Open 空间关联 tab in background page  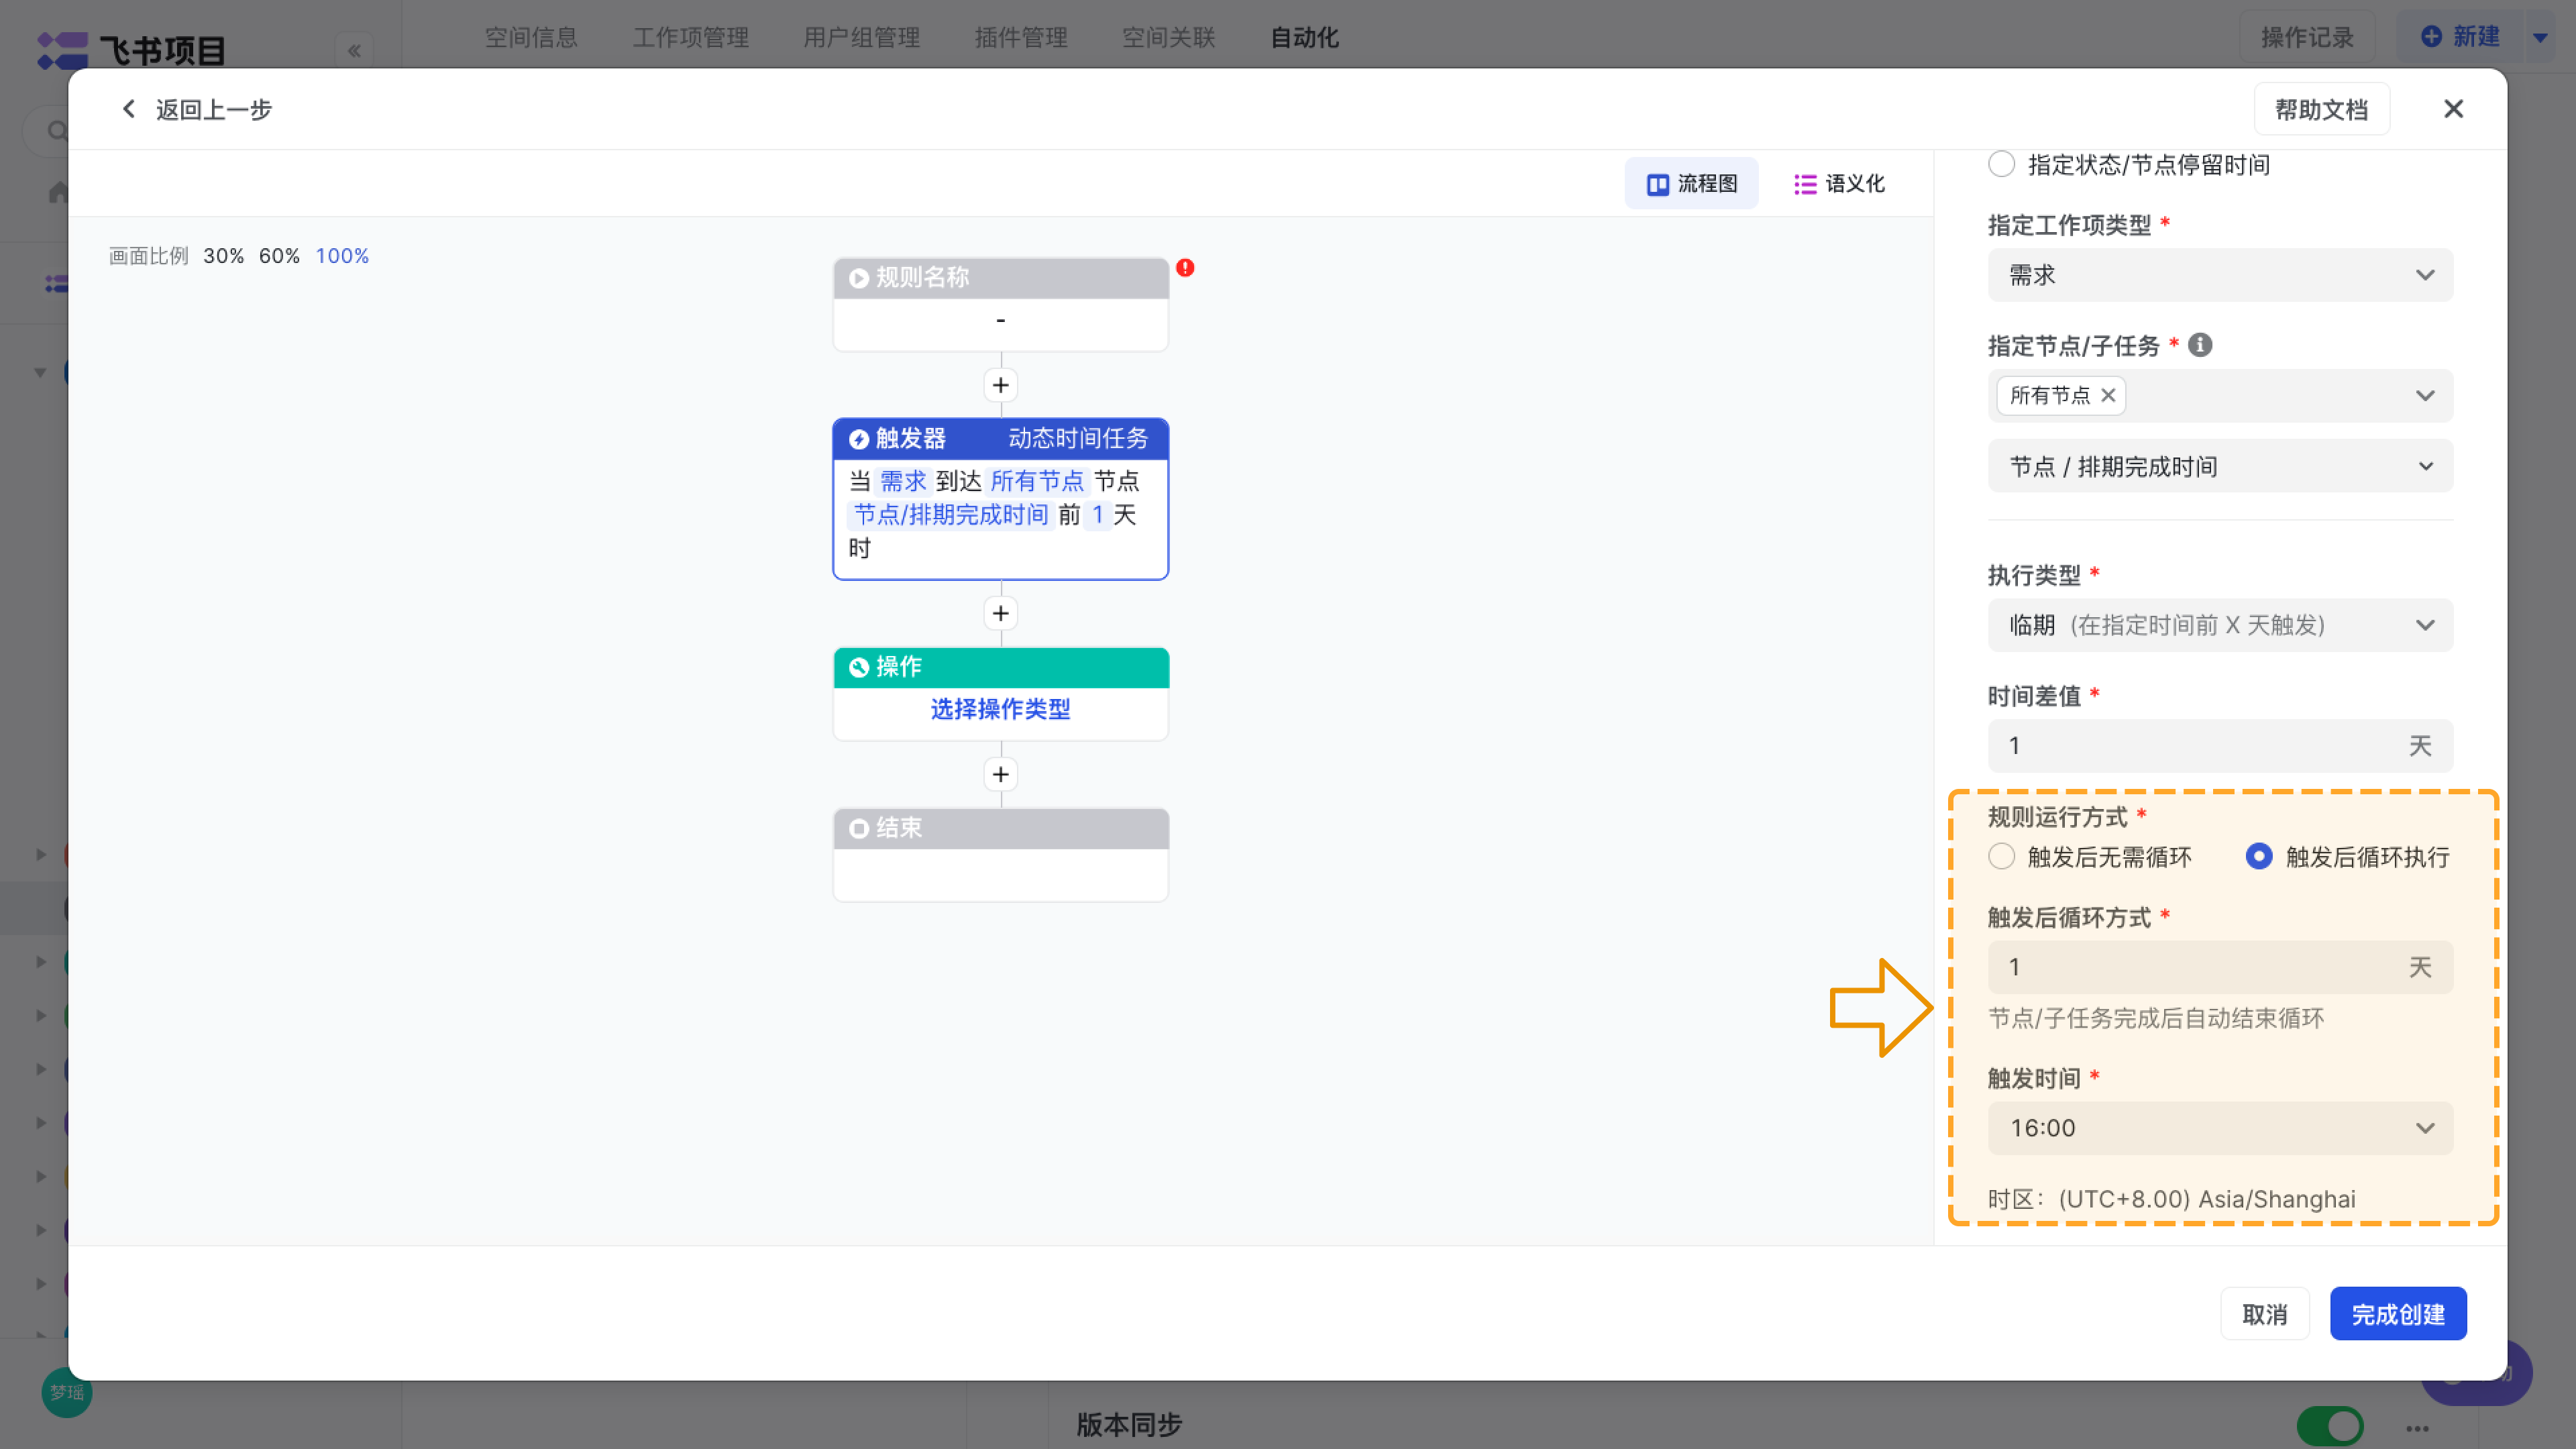[x=1169, y=37]
